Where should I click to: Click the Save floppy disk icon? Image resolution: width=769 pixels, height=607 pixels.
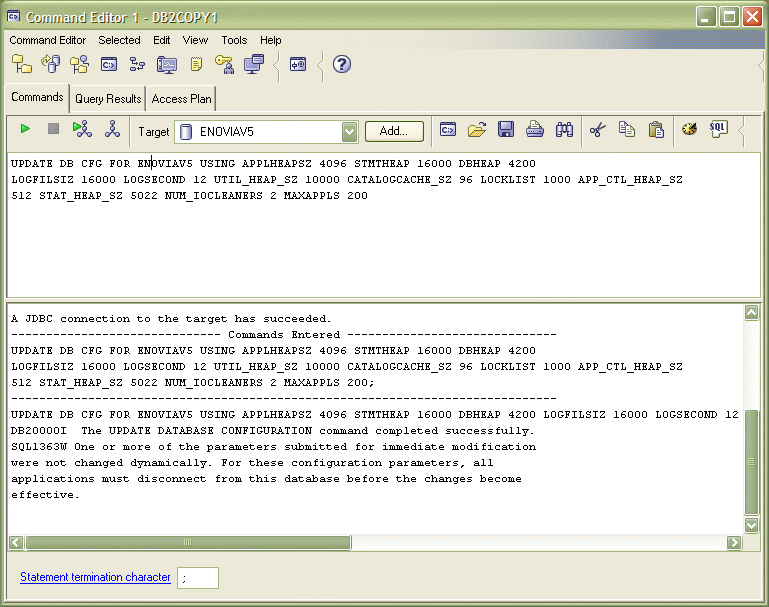pos(506,129)
